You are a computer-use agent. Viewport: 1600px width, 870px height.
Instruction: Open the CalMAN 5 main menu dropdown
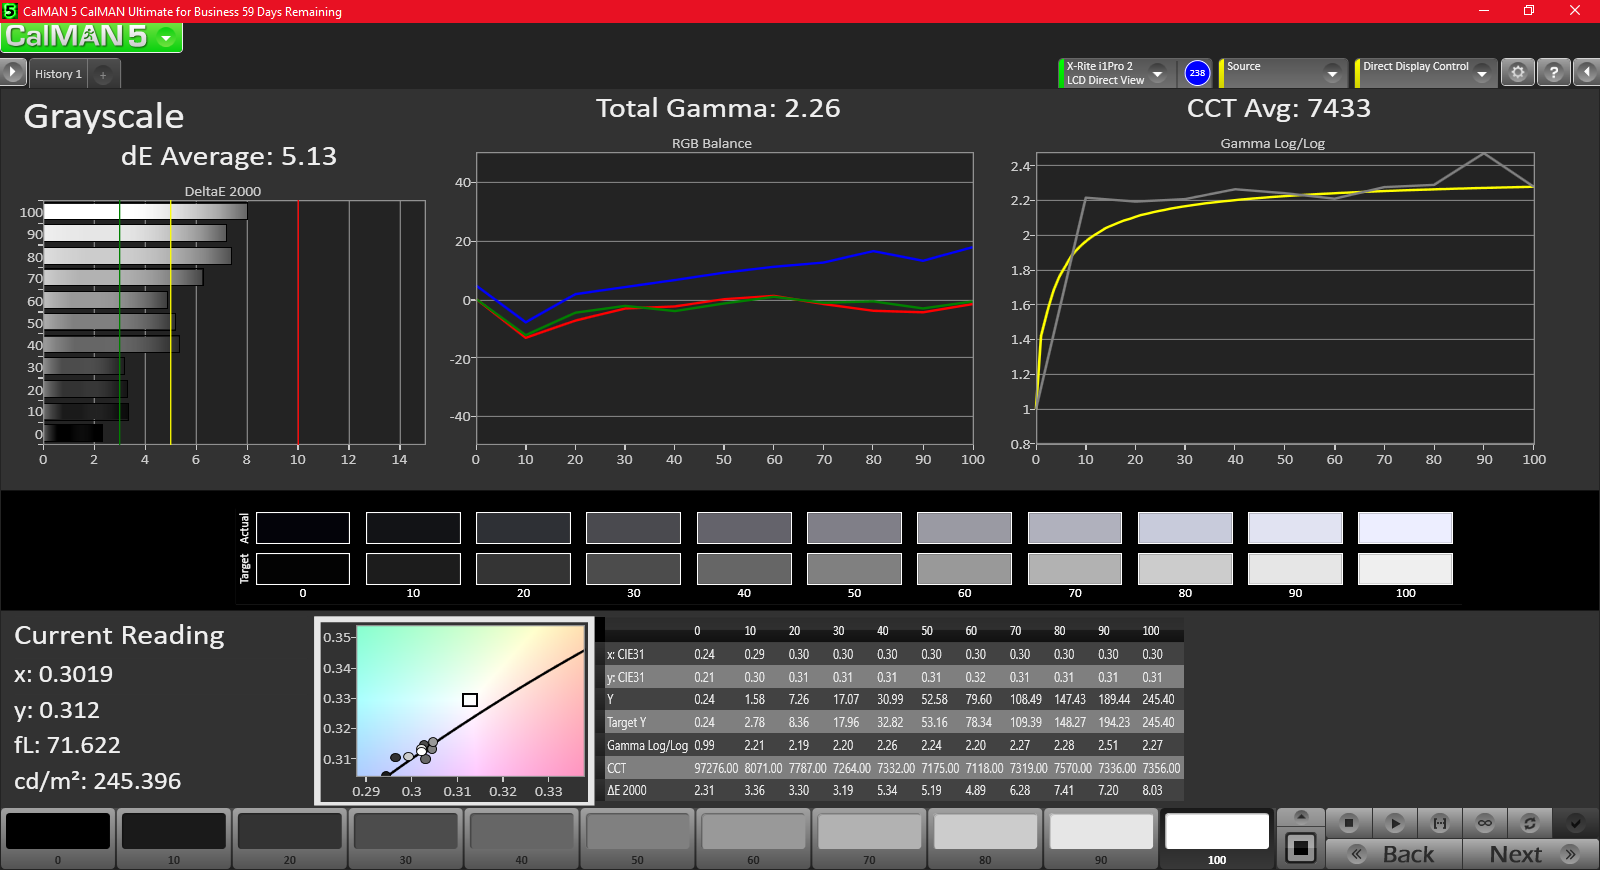(166, 38)
